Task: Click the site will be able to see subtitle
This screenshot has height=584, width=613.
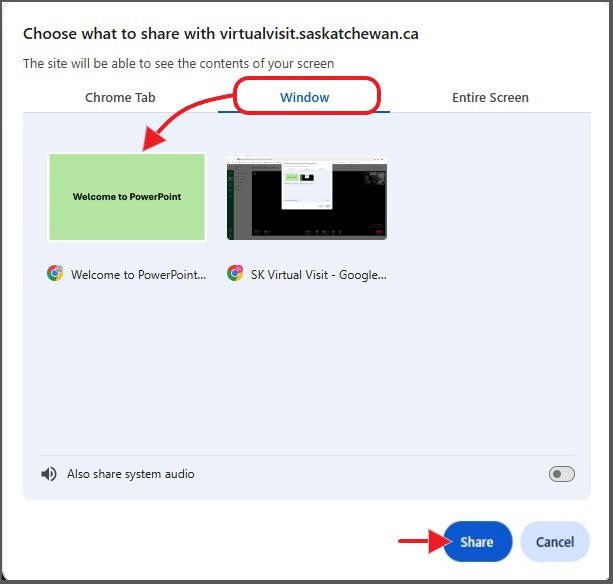Action: point(179,63)
